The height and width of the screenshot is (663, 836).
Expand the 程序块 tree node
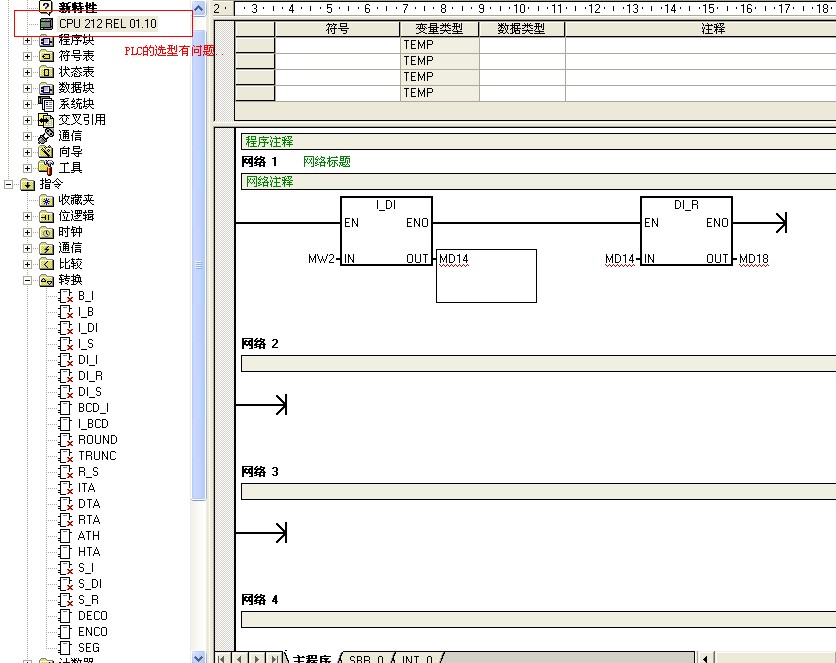pos(27,40)
